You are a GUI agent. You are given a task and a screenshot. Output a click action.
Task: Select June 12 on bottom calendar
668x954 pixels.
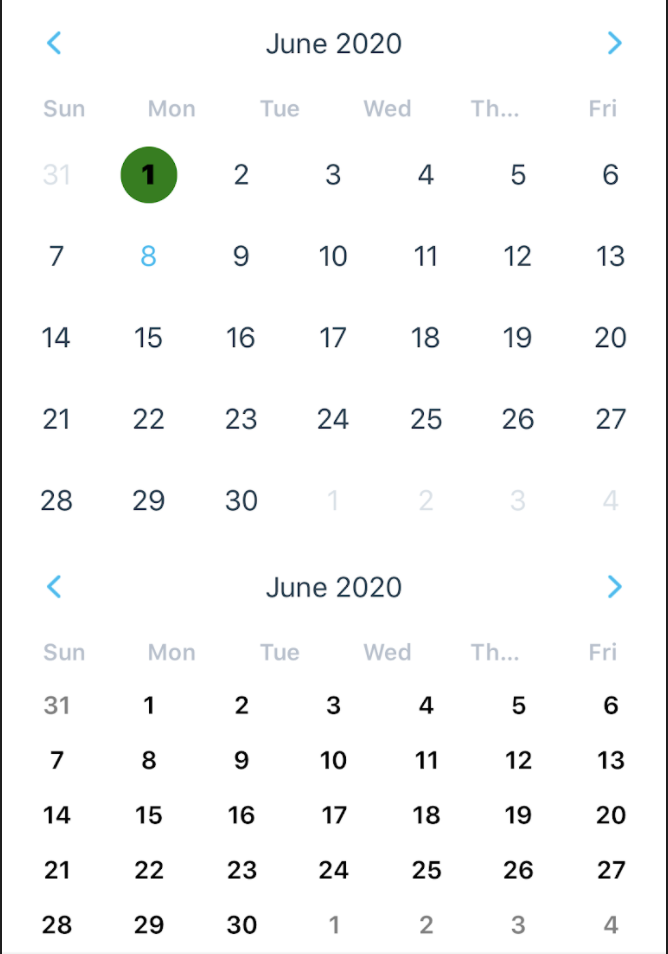tap(518, 760)
